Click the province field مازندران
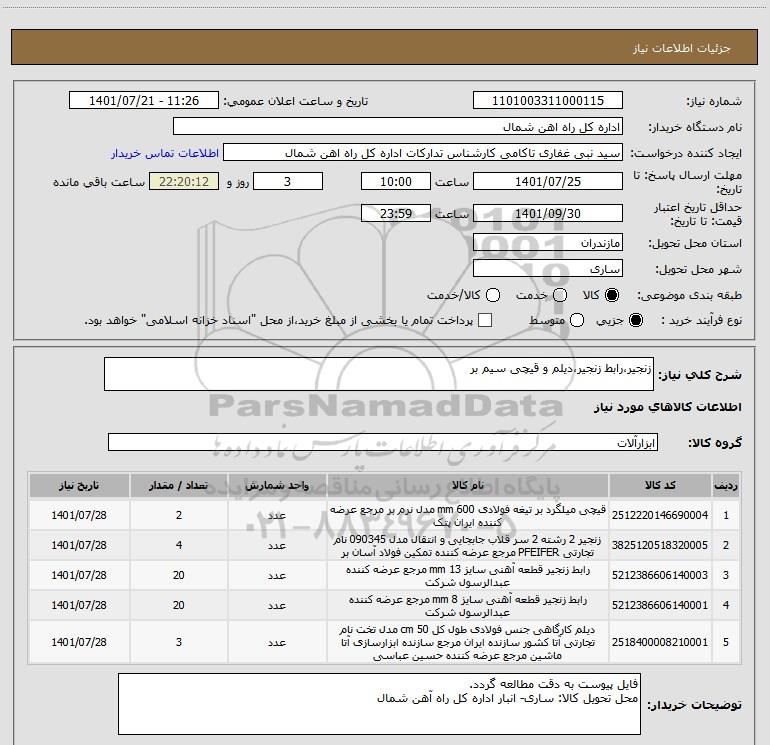Screen dimensions: 770x745 point(548,243)
